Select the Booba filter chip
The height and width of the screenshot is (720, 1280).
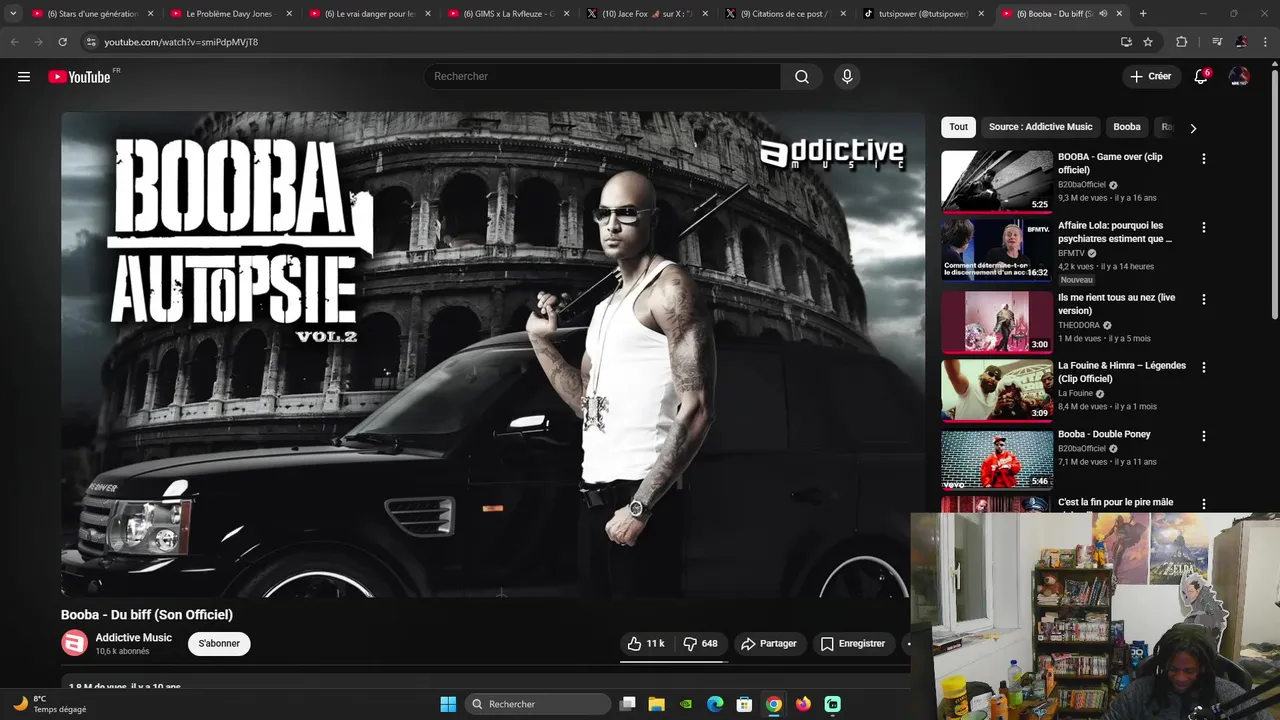click(1127, 127)
